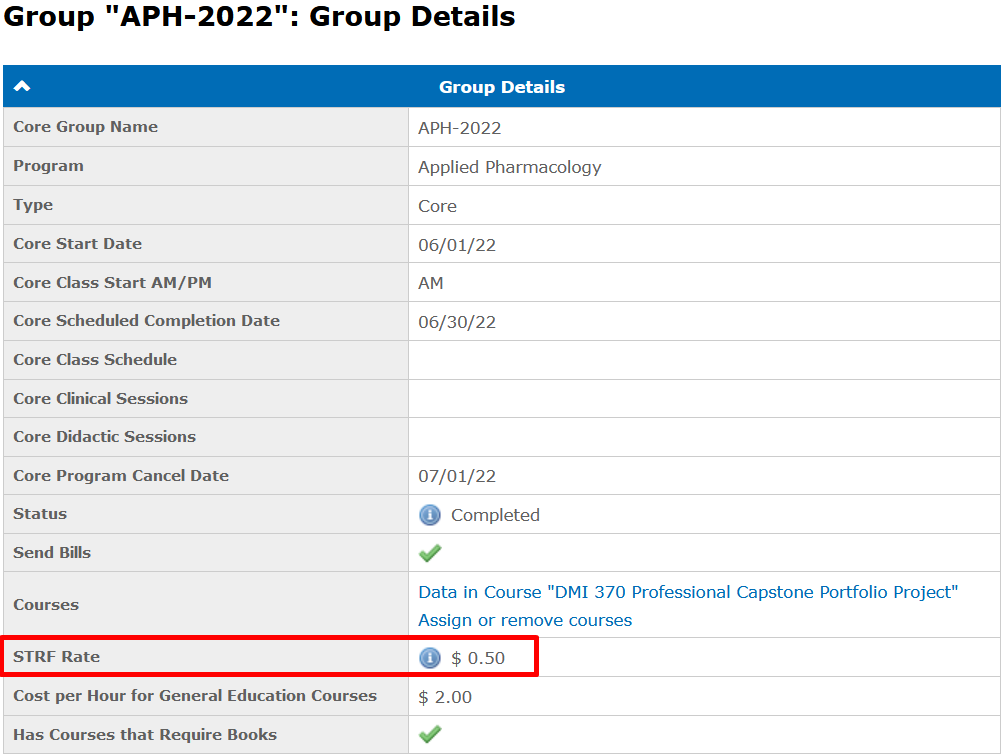1003x756 pixels.
Task: Click the Core Start Date label
Action: (x=77, y=244)
